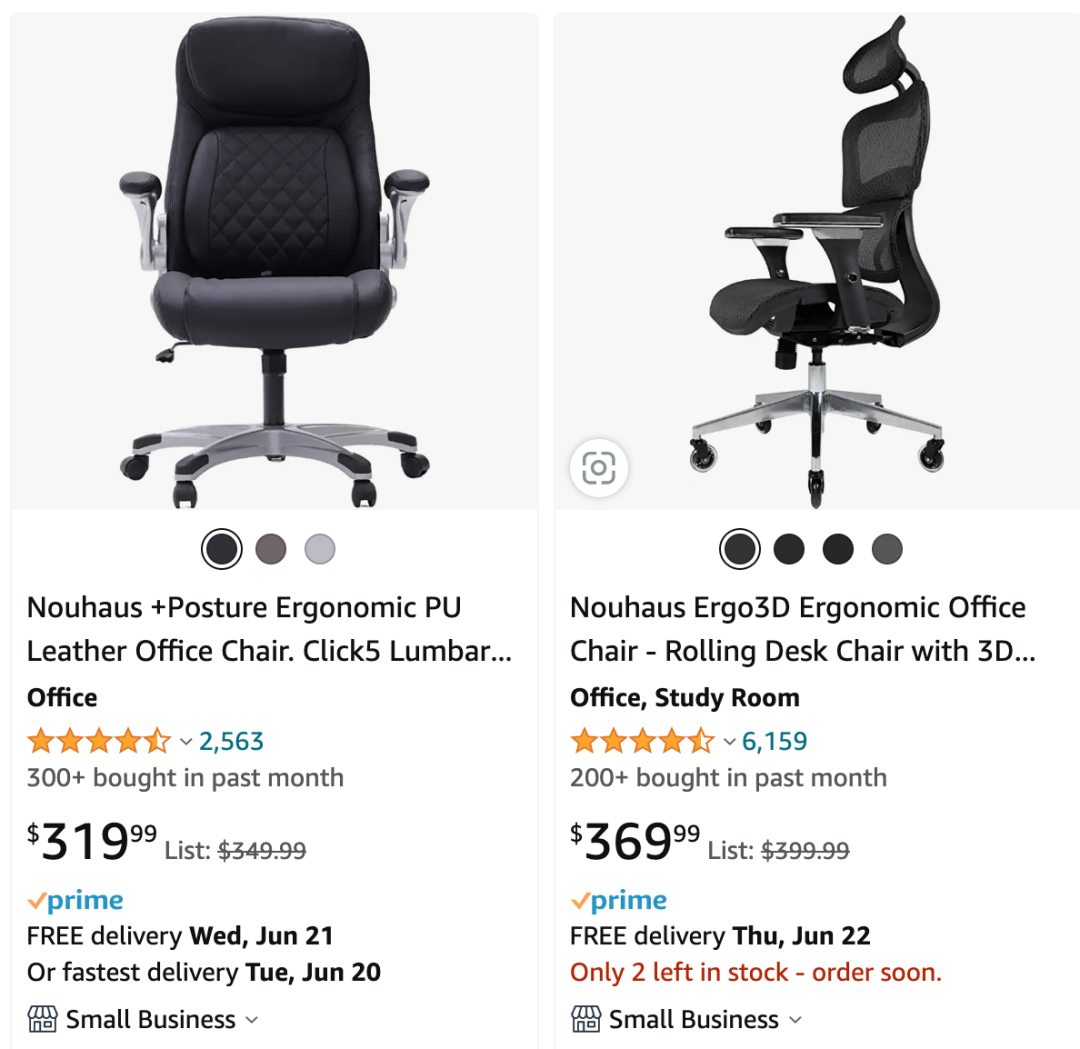Click the Prime logo under the $319.99 price
This screenshot has width=1080, height=1049.
click(75, 900)
